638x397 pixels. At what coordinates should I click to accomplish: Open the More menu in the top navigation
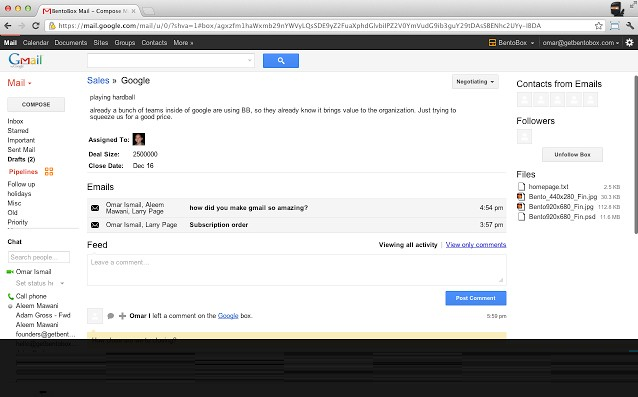point(183,43)
